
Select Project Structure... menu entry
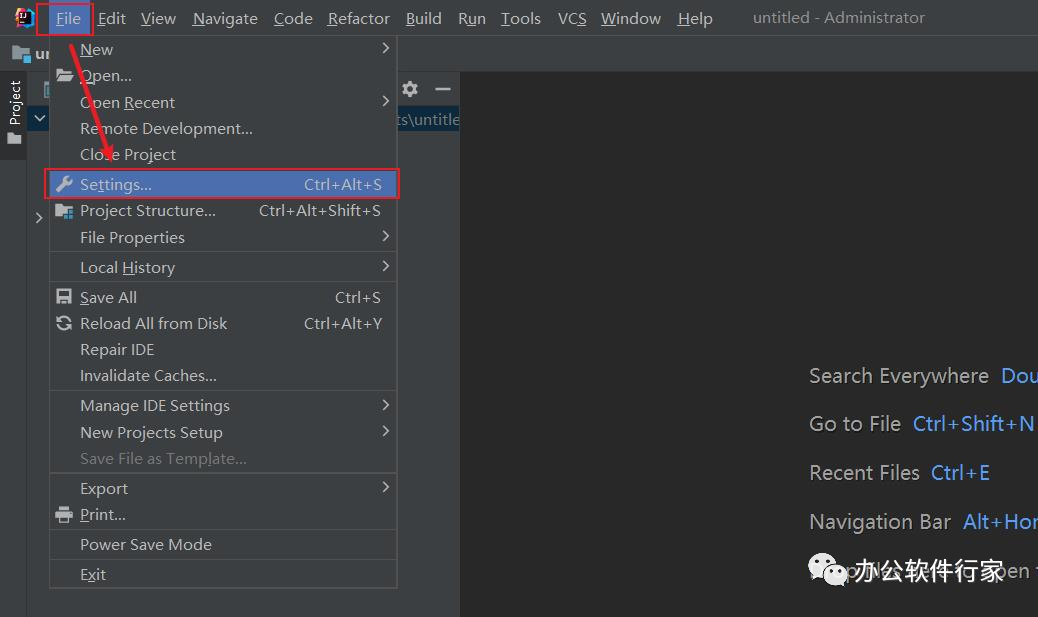223,211
